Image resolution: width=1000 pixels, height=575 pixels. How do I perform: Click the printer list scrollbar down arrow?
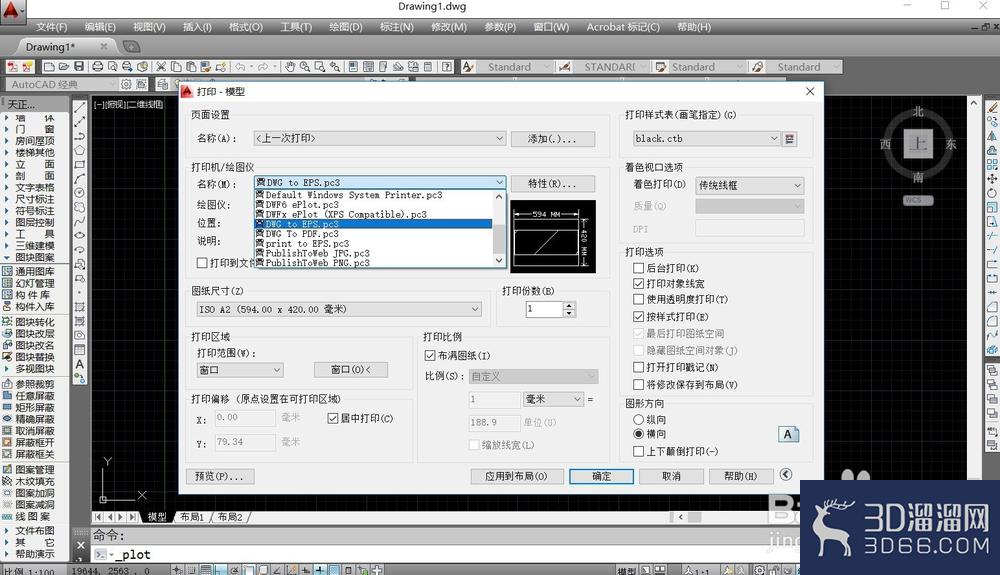point(499,260)
